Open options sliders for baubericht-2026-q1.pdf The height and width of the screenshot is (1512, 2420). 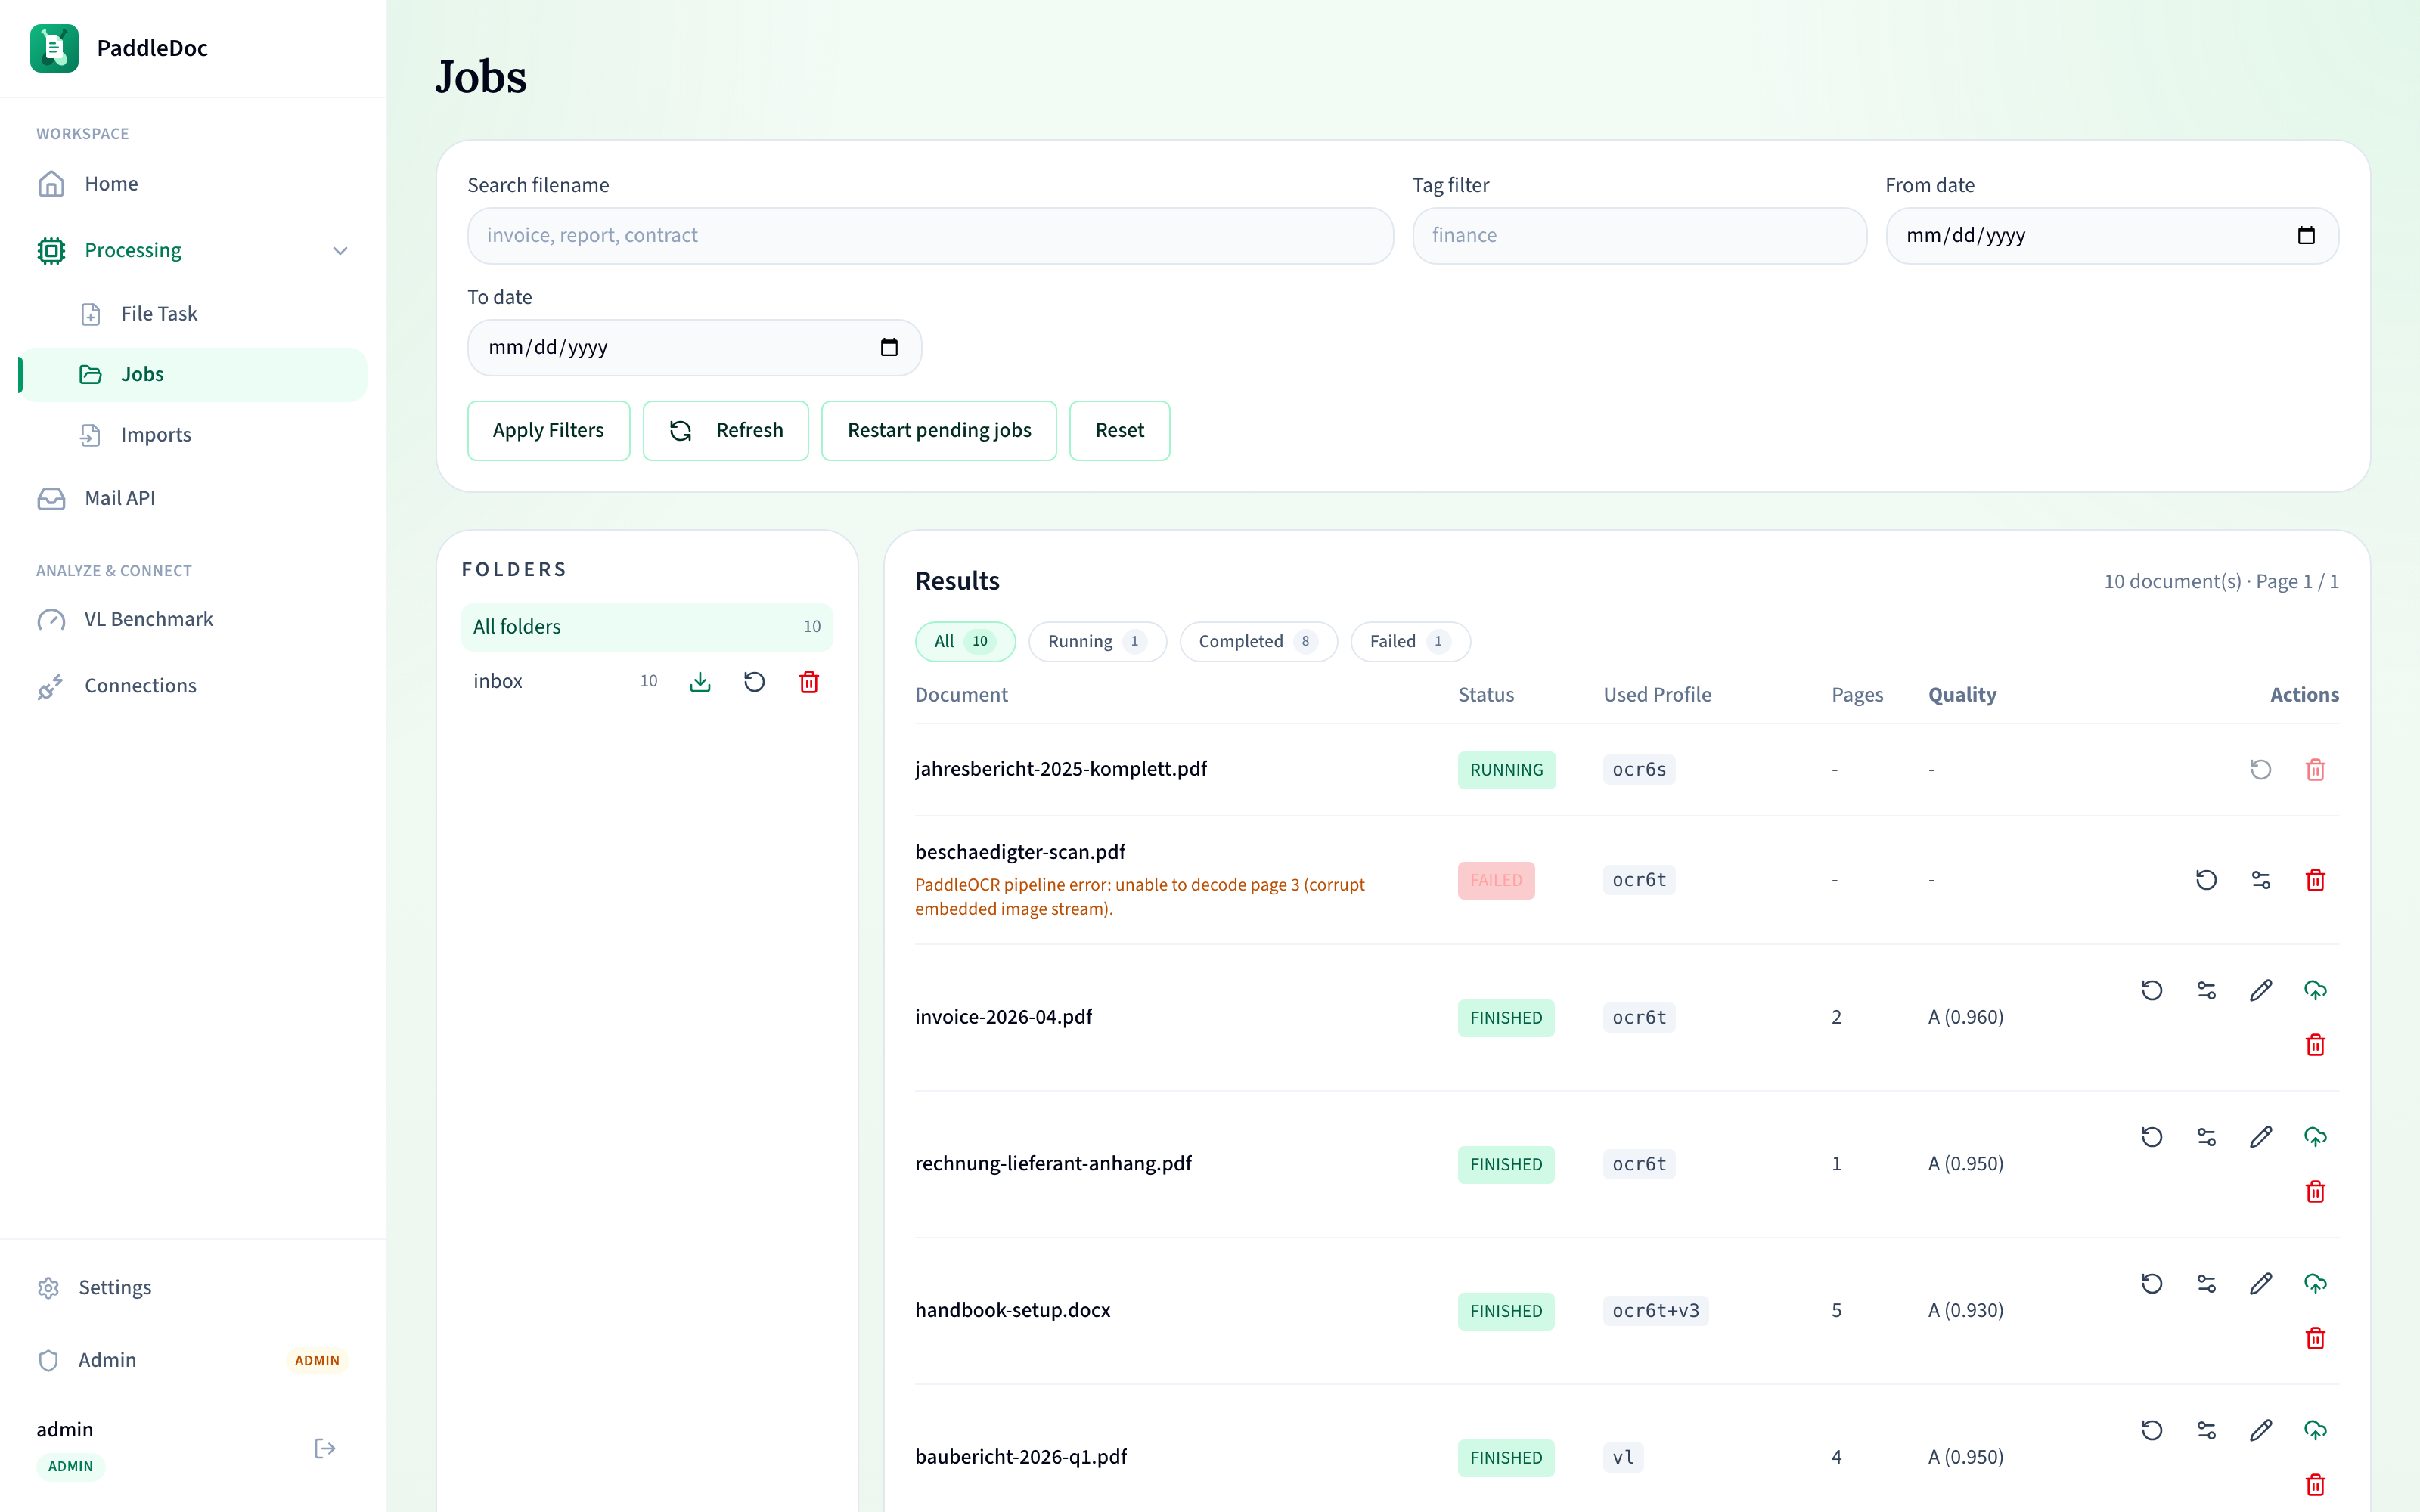click(2207, 1431)
